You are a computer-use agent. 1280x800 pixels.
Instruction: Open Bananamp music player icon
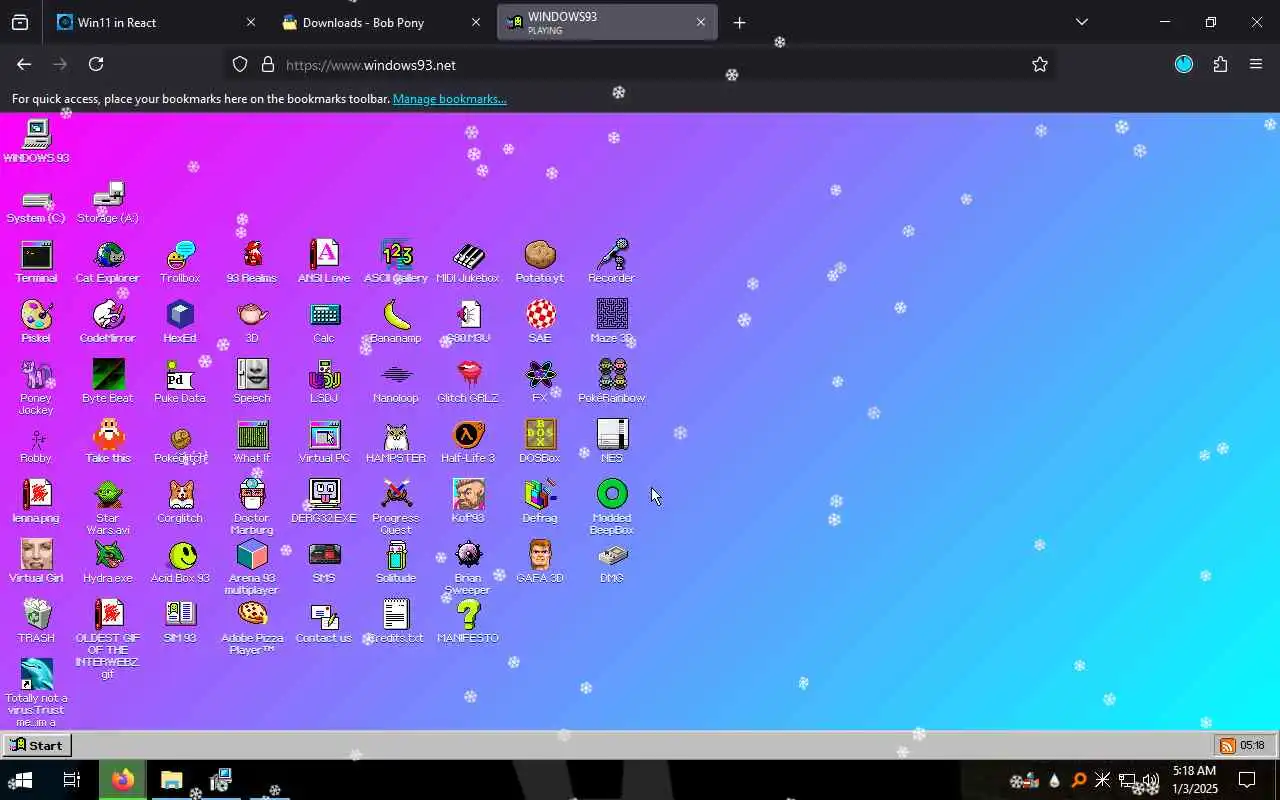(x=396, y=322)
